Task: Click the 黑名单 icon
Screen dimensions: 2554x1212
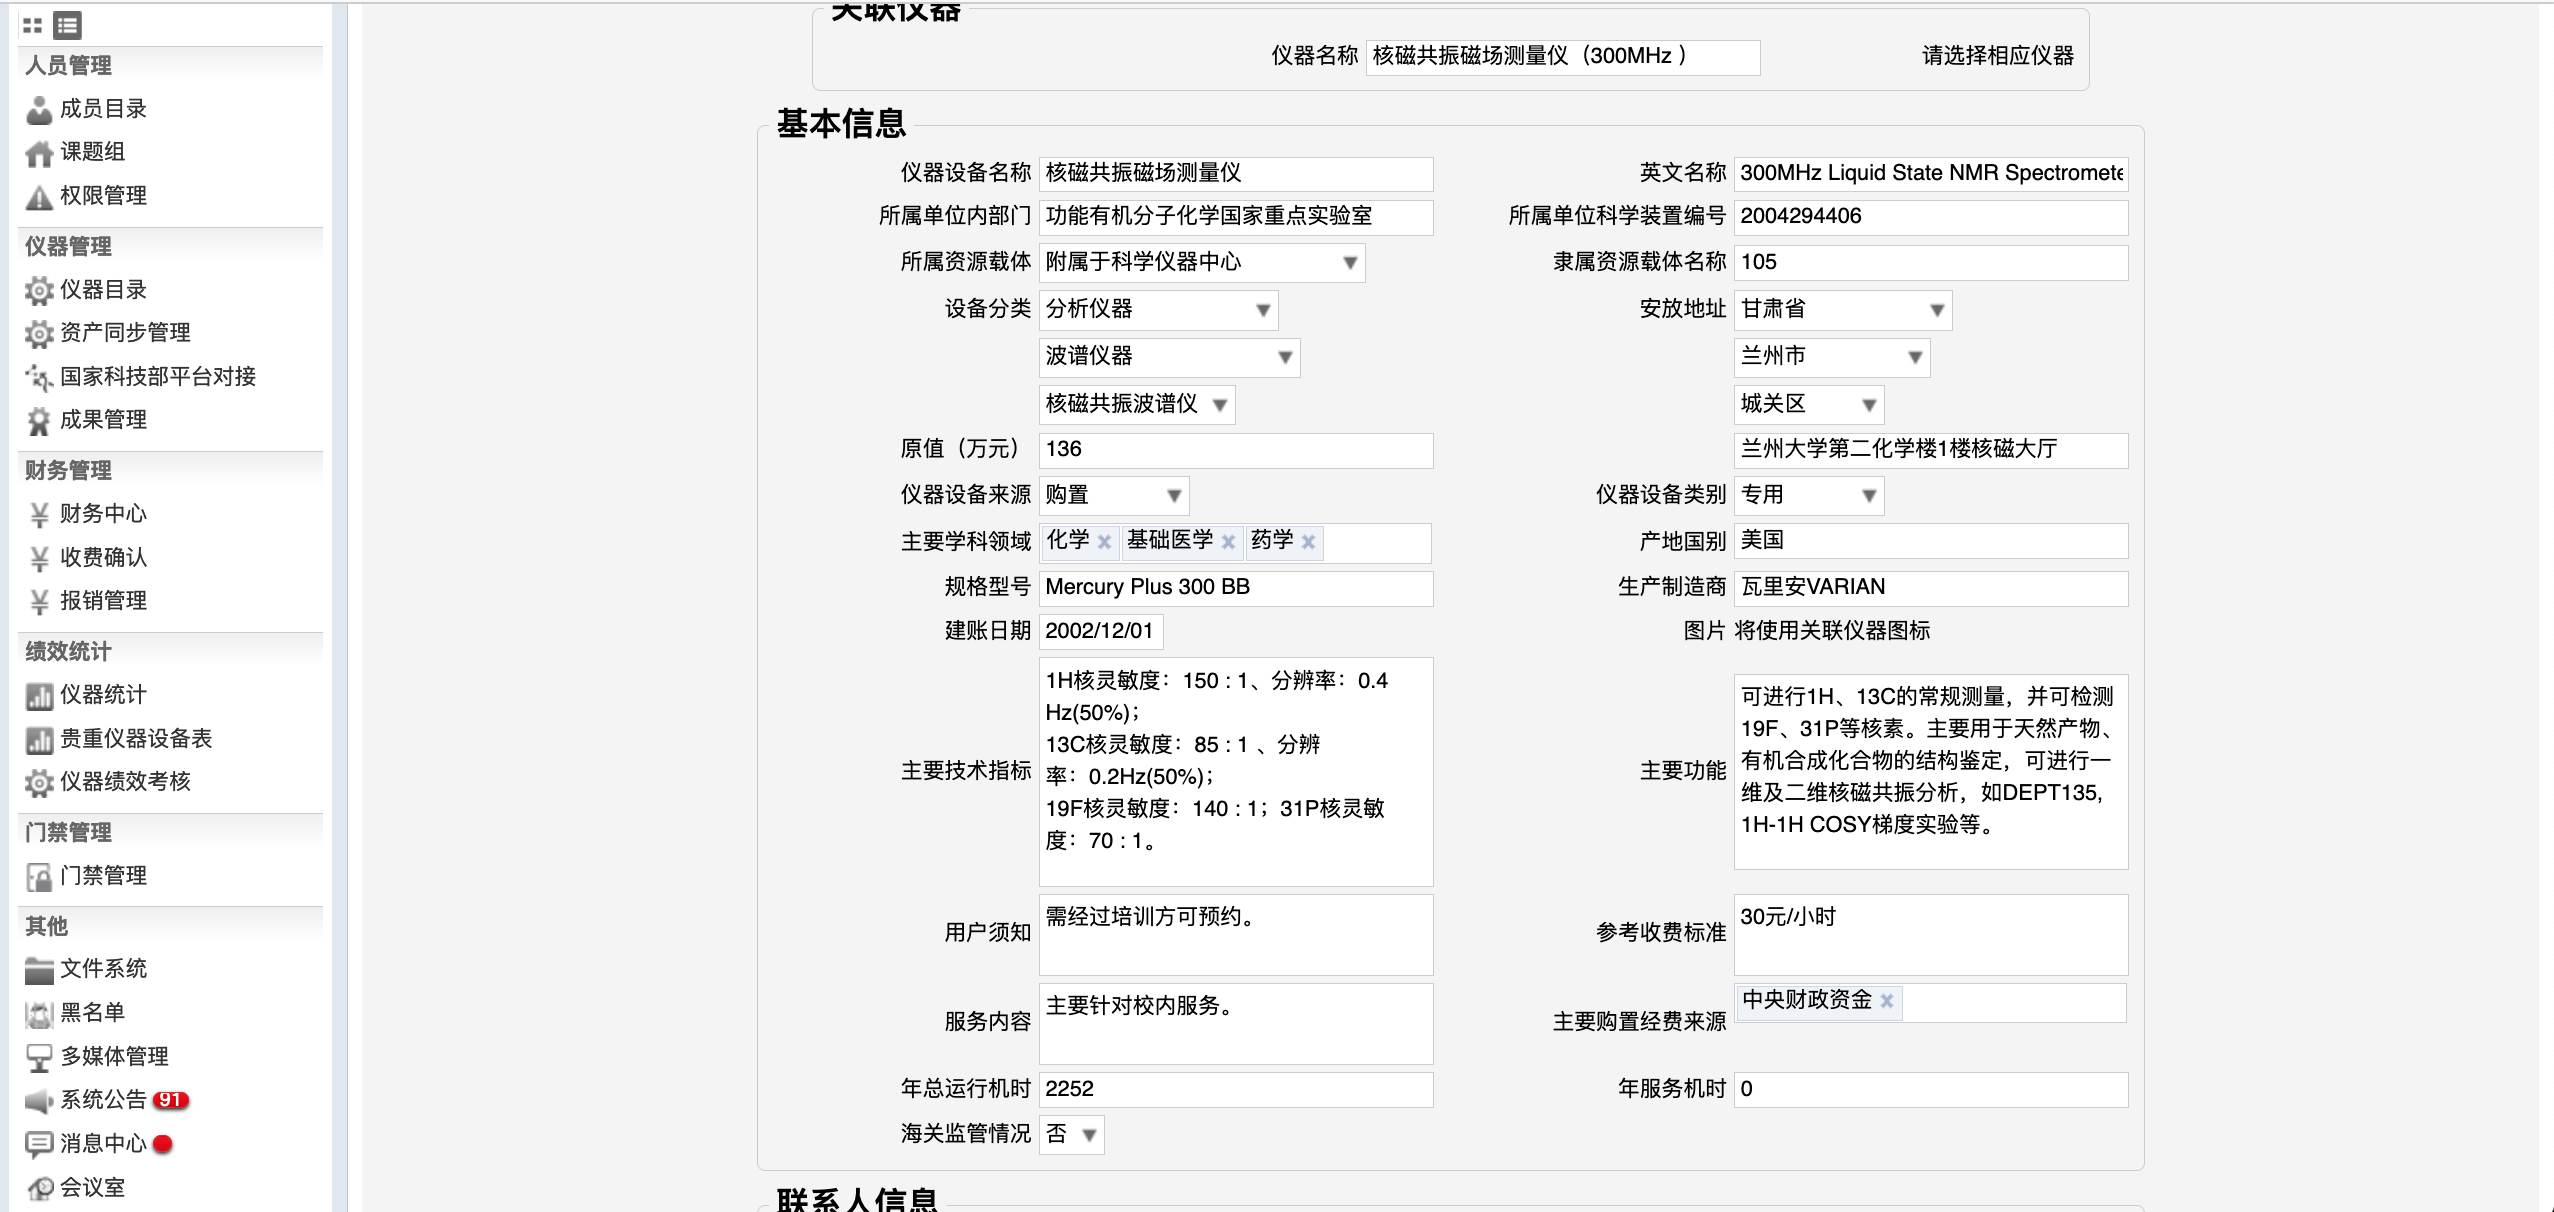Action: click(39, 1013)
